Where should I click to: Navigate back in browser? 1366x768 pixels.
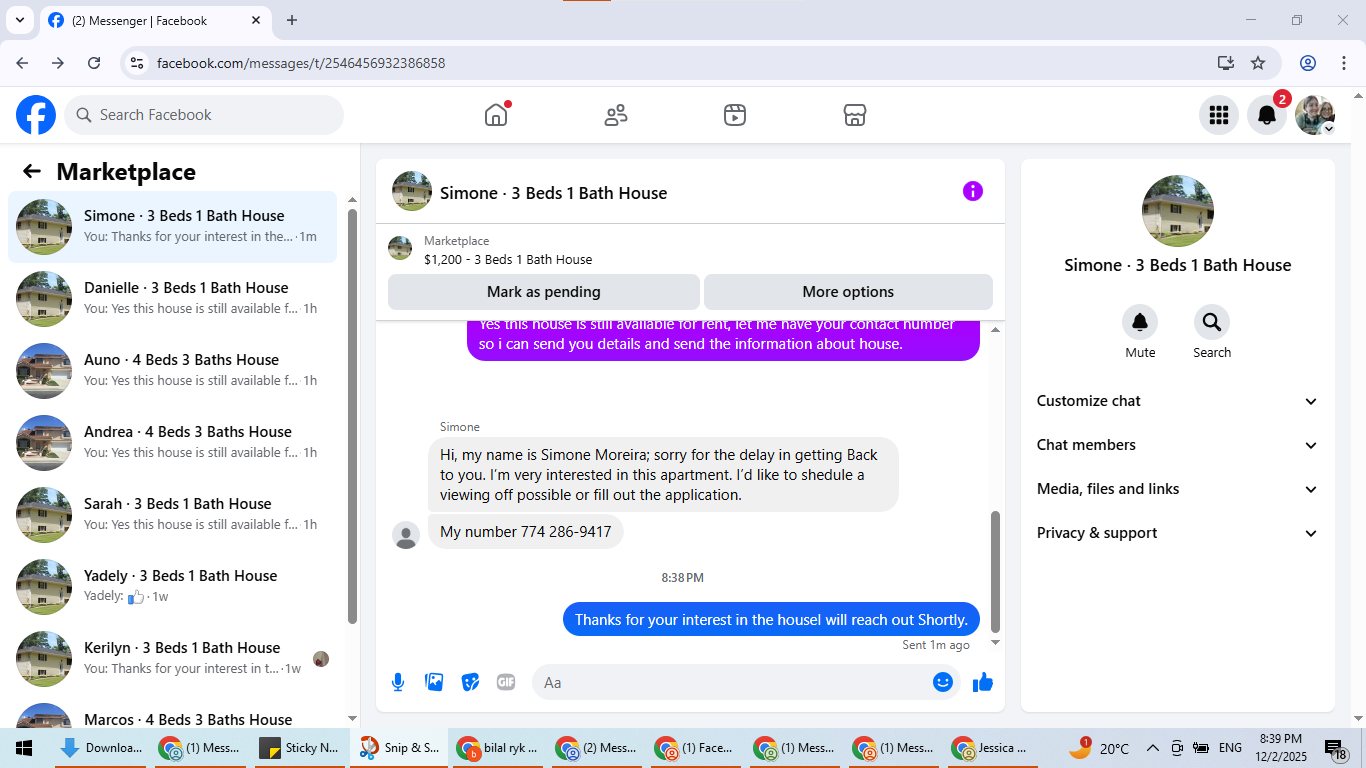tap(22, 63)
